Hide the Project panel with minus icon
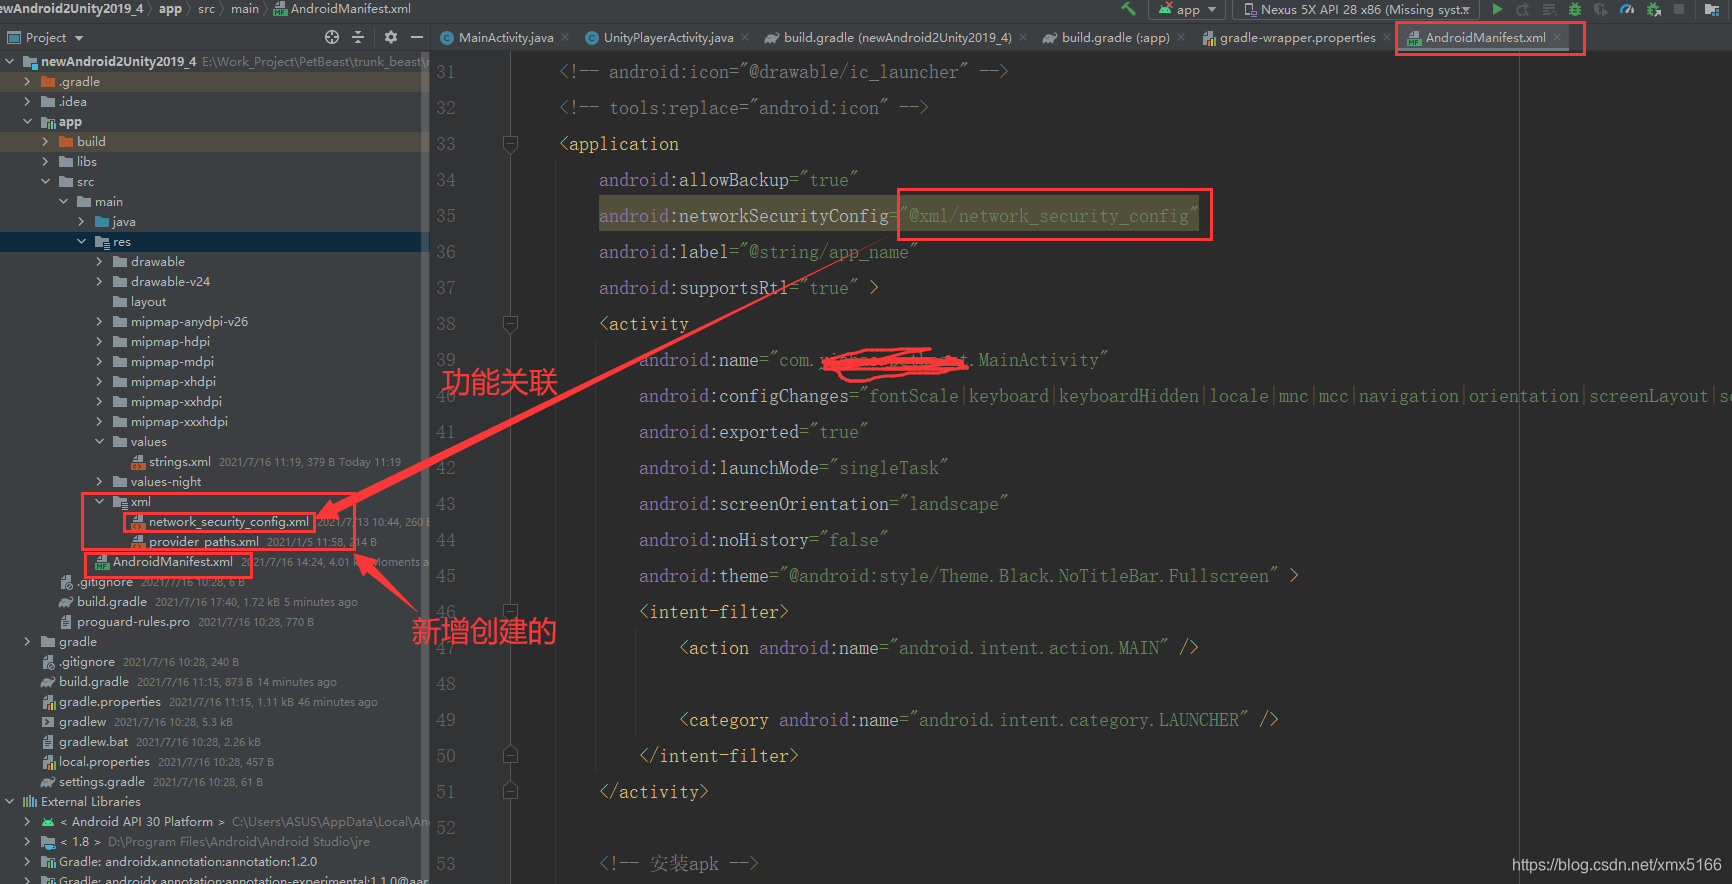The height and width of the screenshot is (884, 1732). coord(416,37)
